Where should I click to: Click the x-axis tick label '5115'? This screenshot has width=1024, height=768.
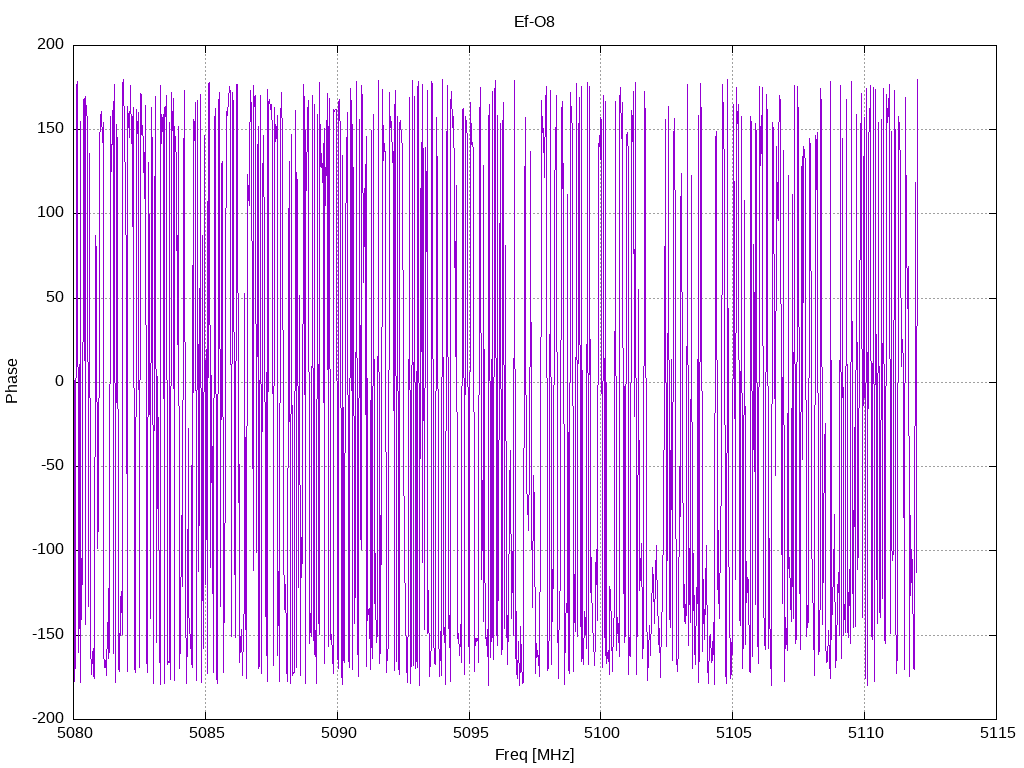click(997, 733)
